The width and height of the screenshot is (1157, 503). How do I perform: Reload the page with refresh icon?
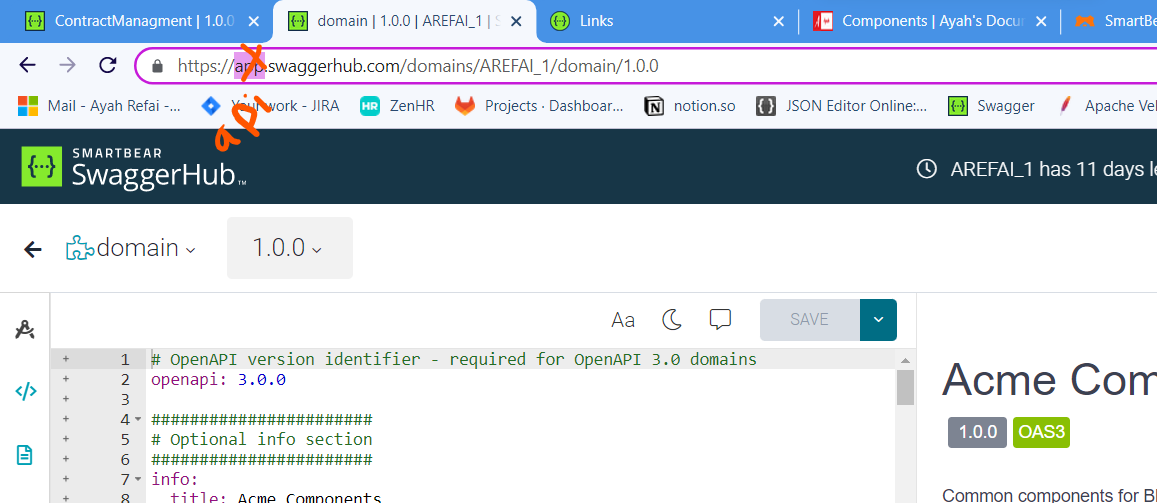[x=108, y=66]
